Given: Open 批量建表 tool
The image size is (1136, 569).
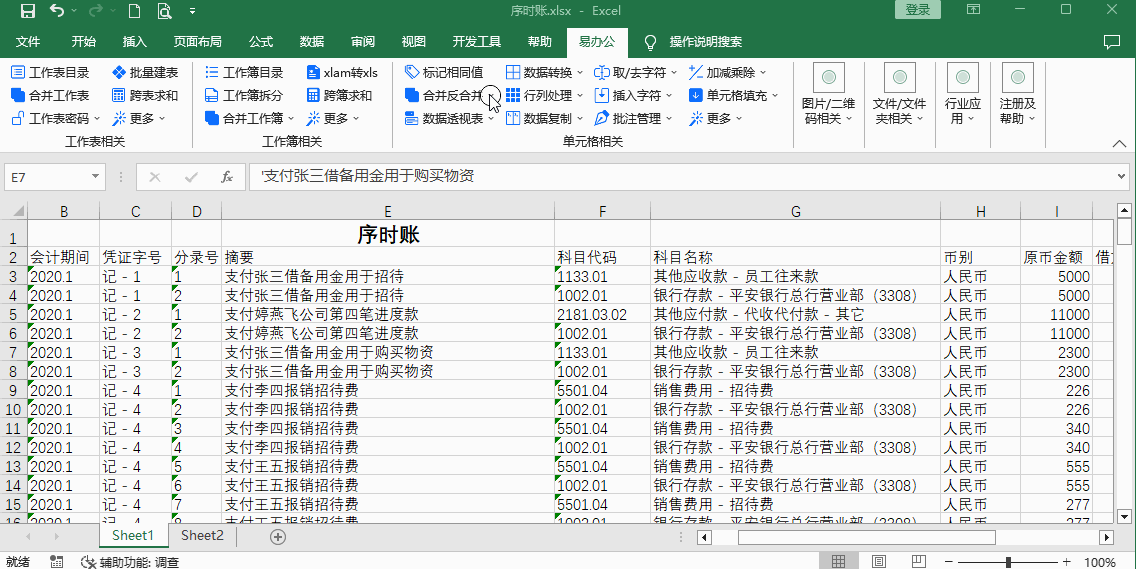Looking at the screenshot, I should click(x=145, y=72).
